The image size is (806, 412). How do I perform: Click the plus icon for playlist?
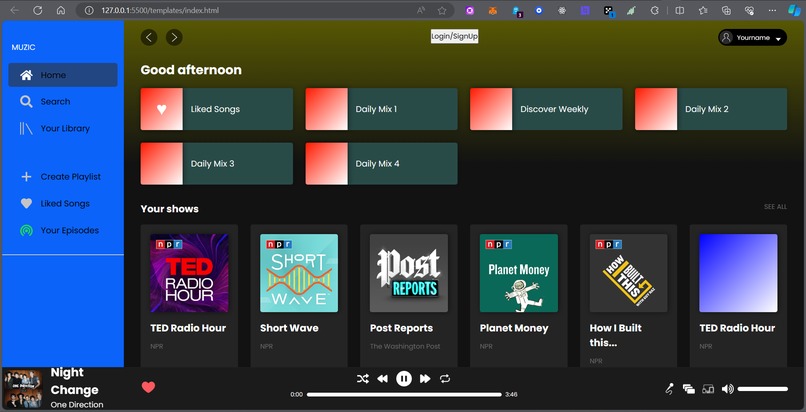[26, 177]
